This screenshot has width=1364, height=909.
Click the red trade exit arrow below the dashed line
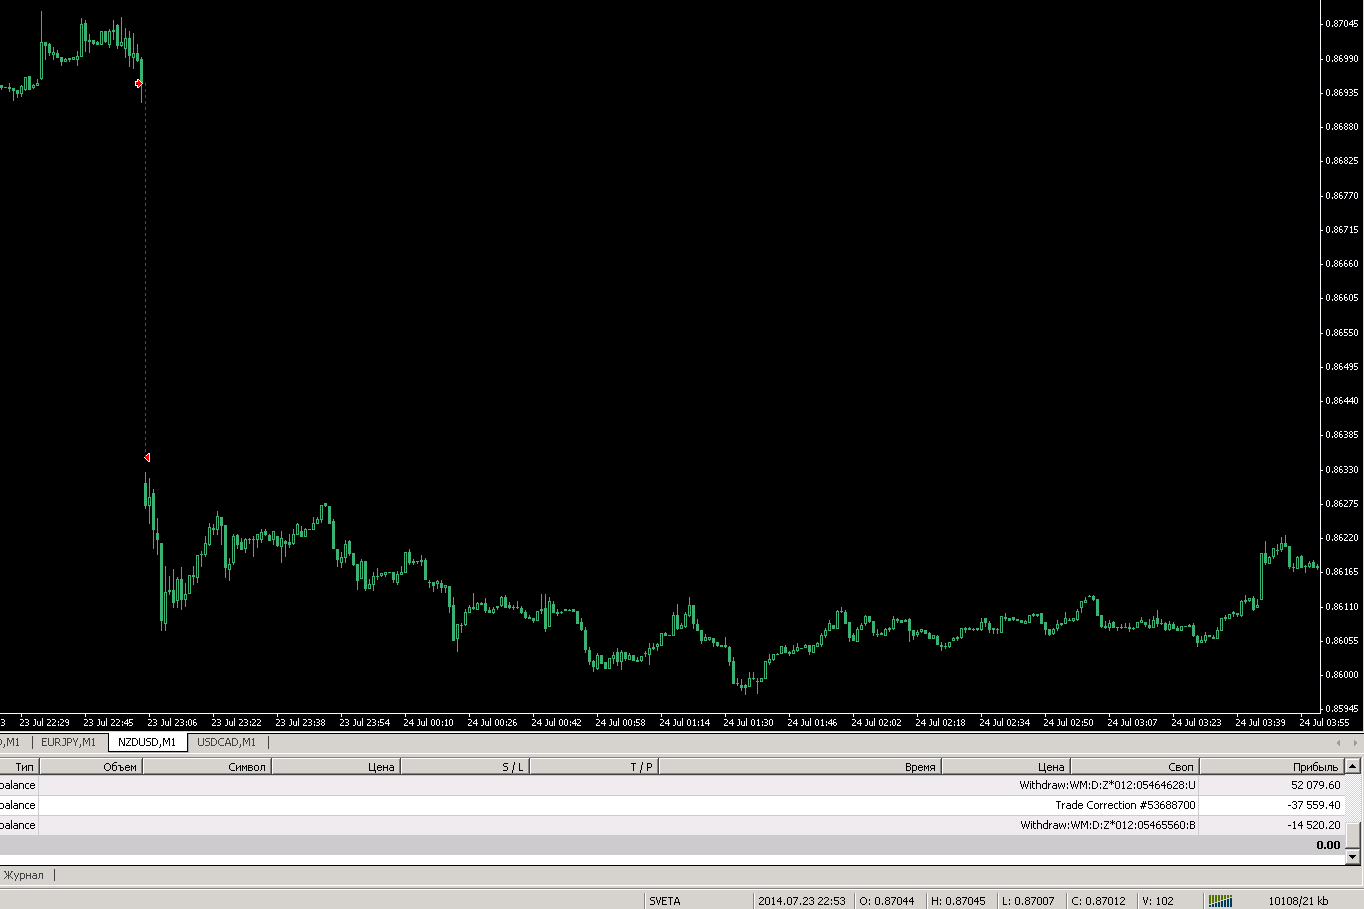(x=147, y=457)
